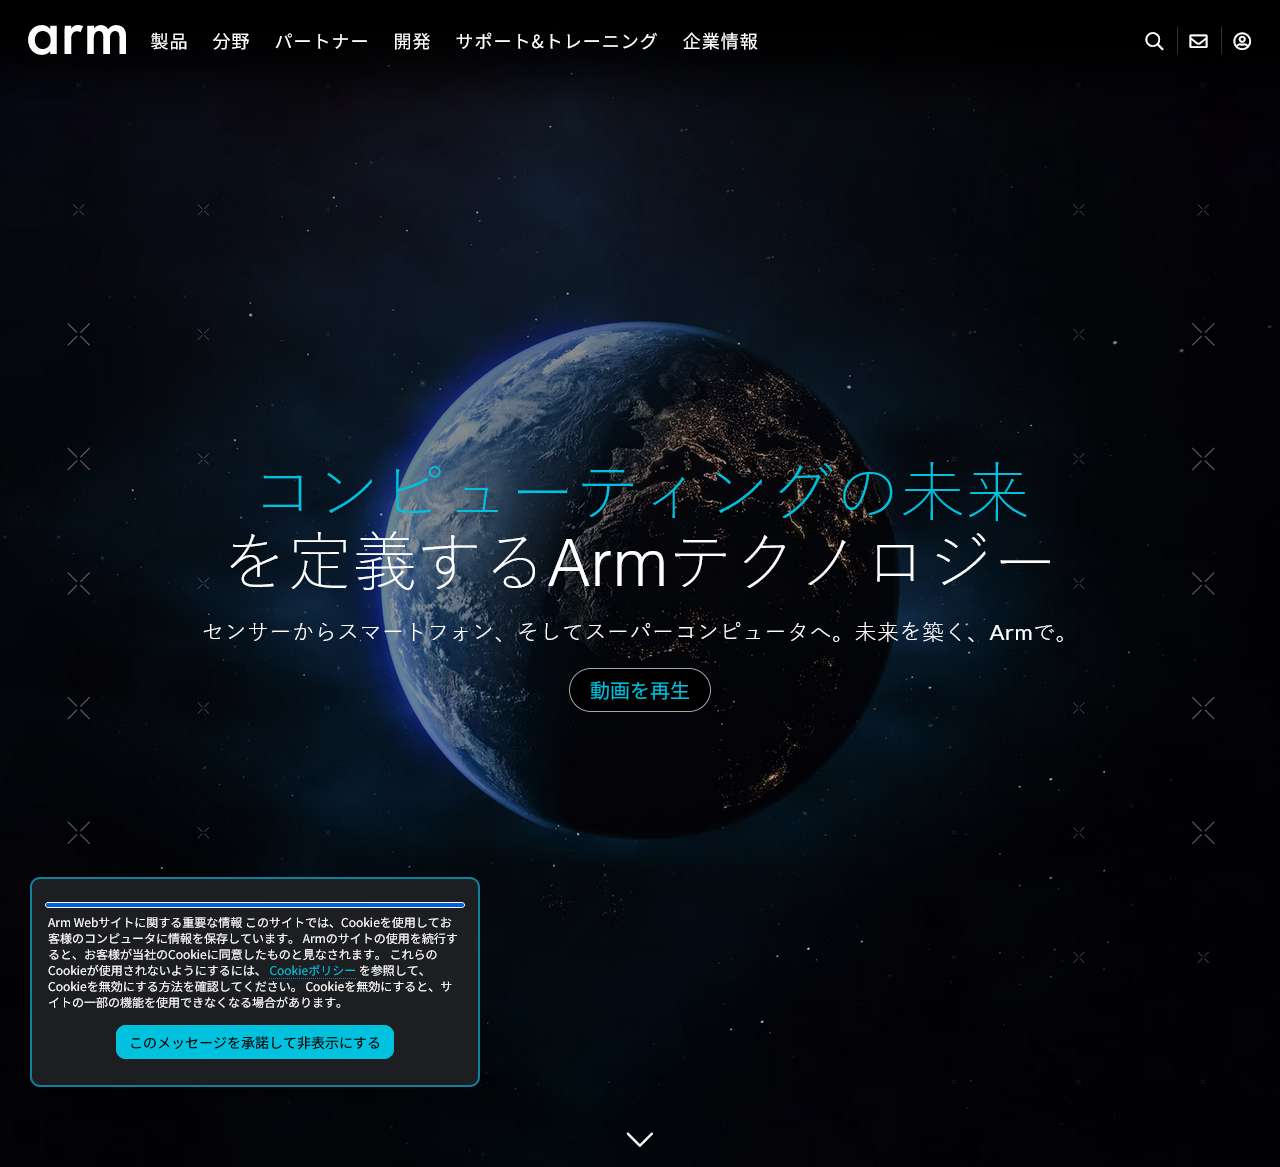Click the down chevron at page bottom

click(640, 1139)
